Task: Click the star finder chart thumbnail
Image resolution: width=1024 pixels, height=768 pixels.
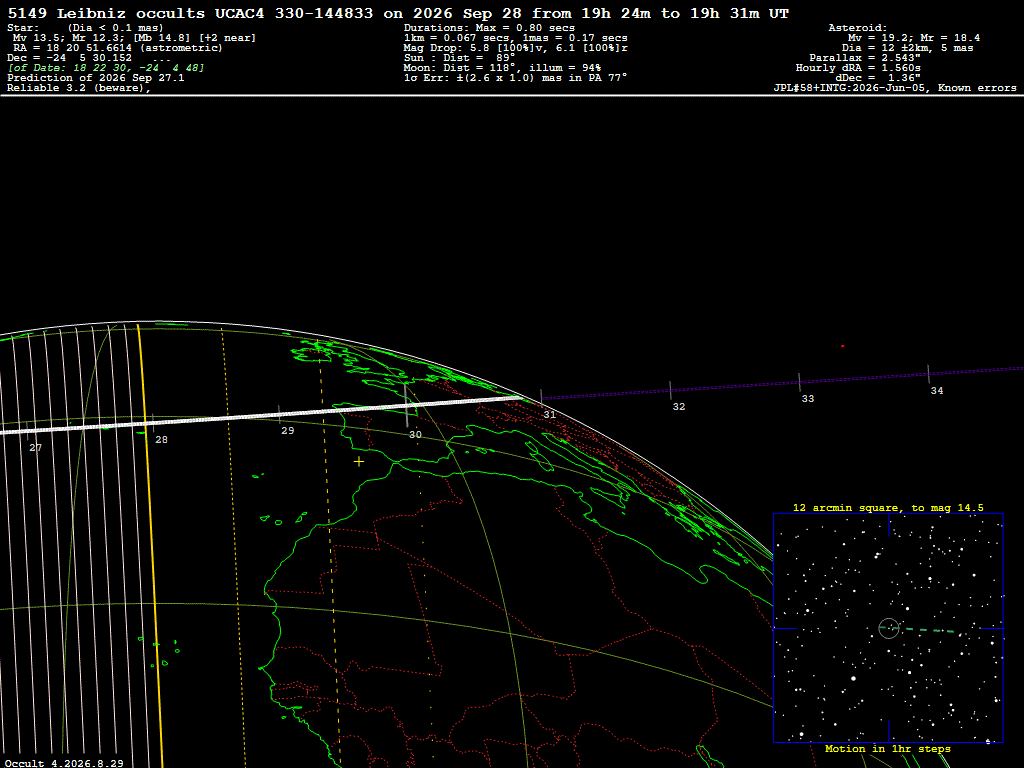Action: (x=888, y=628)
